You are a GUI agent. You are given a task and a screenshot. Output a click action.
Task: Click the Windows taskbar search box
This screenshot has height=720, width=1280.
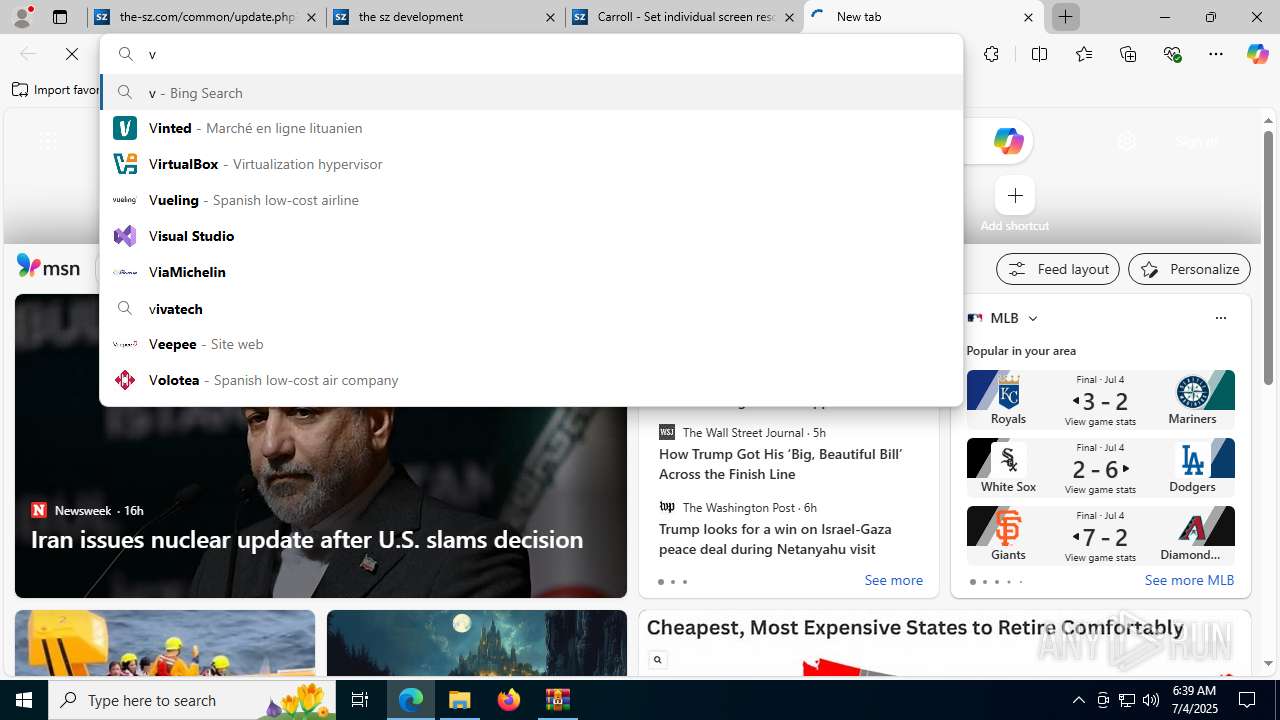(x=193, y=700)
